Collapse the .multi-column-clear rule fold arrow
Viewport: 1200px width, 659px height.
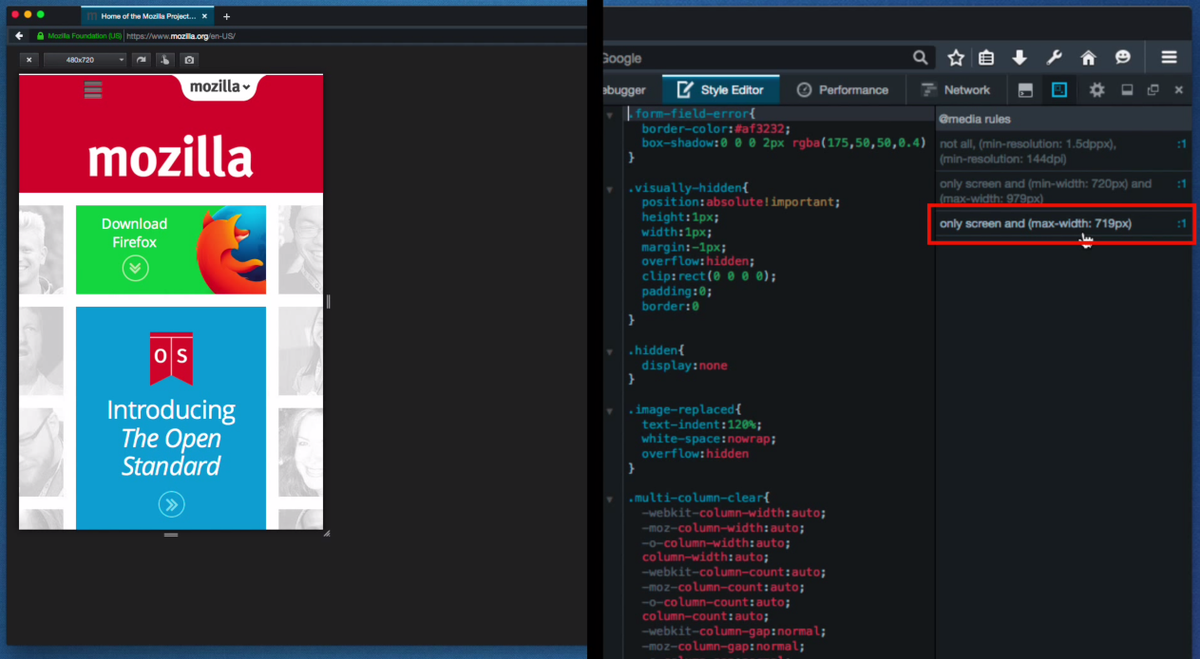click(610, 499)
